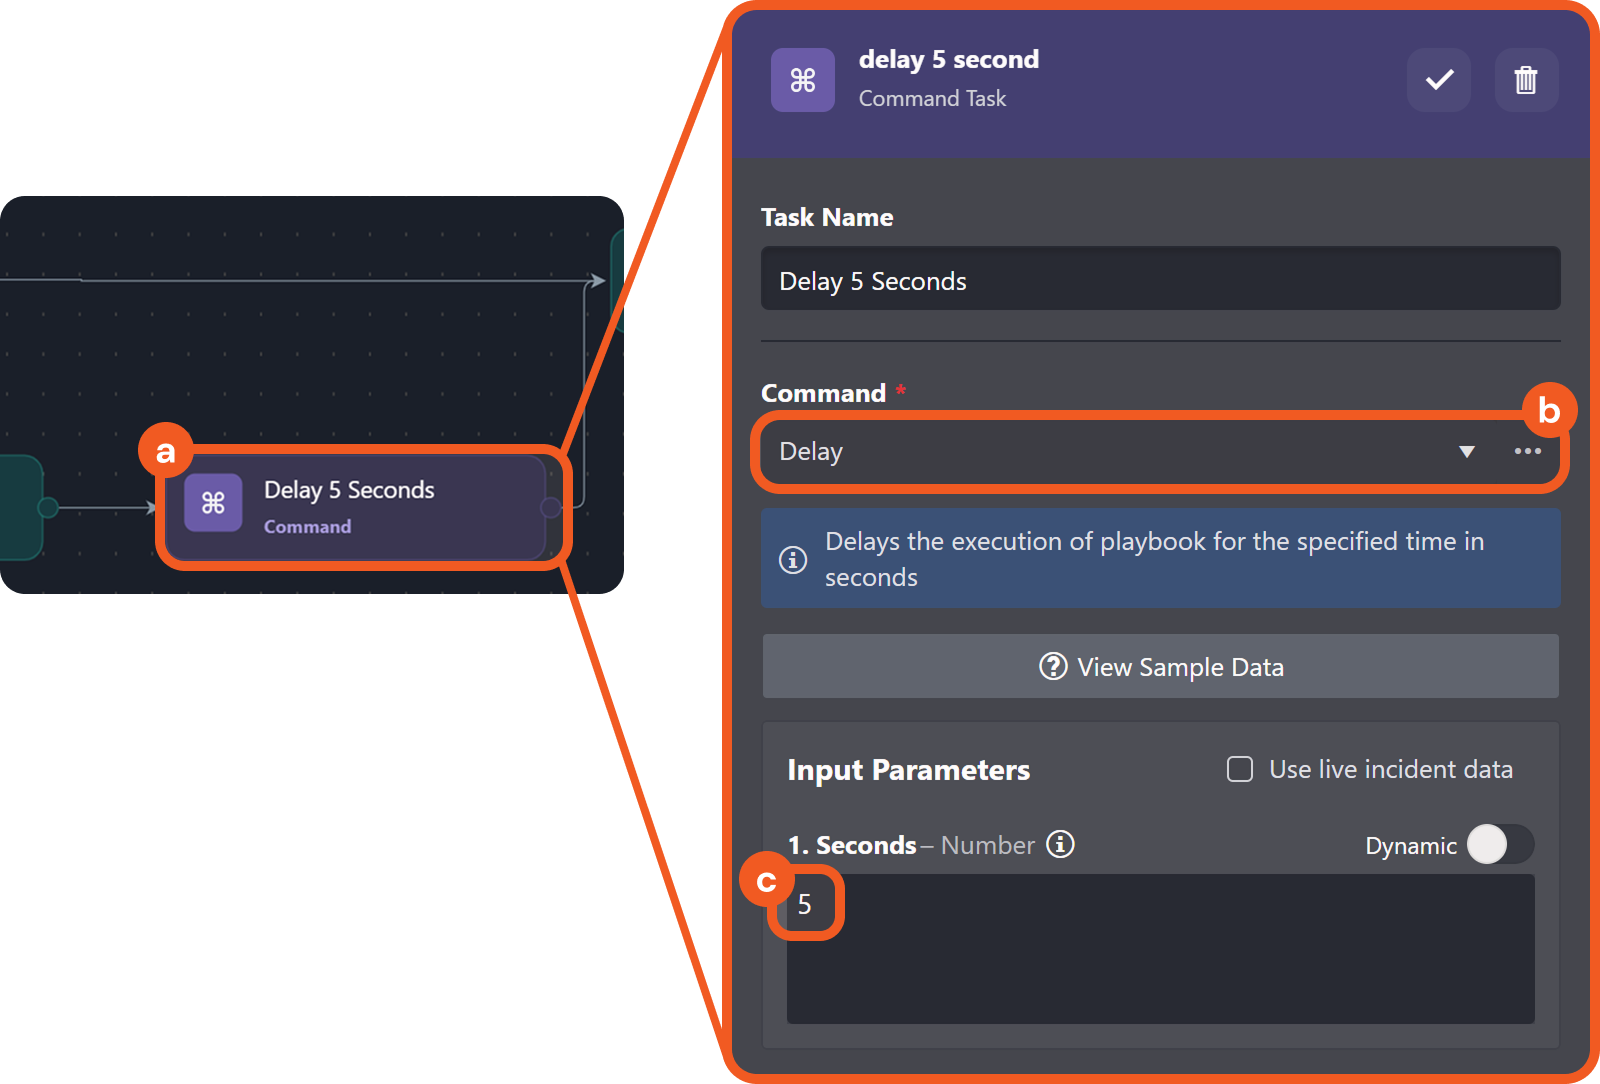Click the command icon on Delay node

213,502
